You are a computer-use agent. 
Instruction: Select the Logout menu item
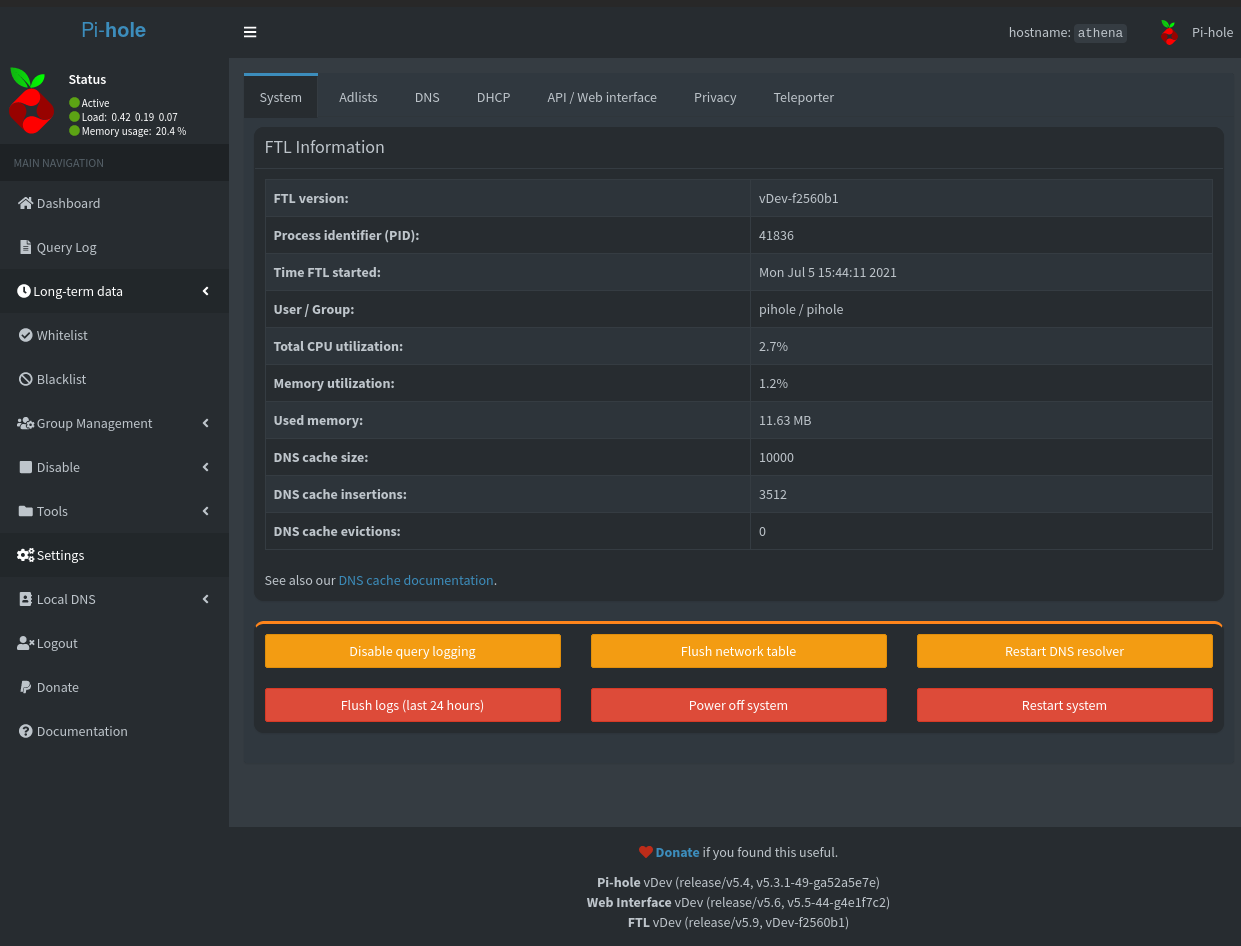pos(114,643)
